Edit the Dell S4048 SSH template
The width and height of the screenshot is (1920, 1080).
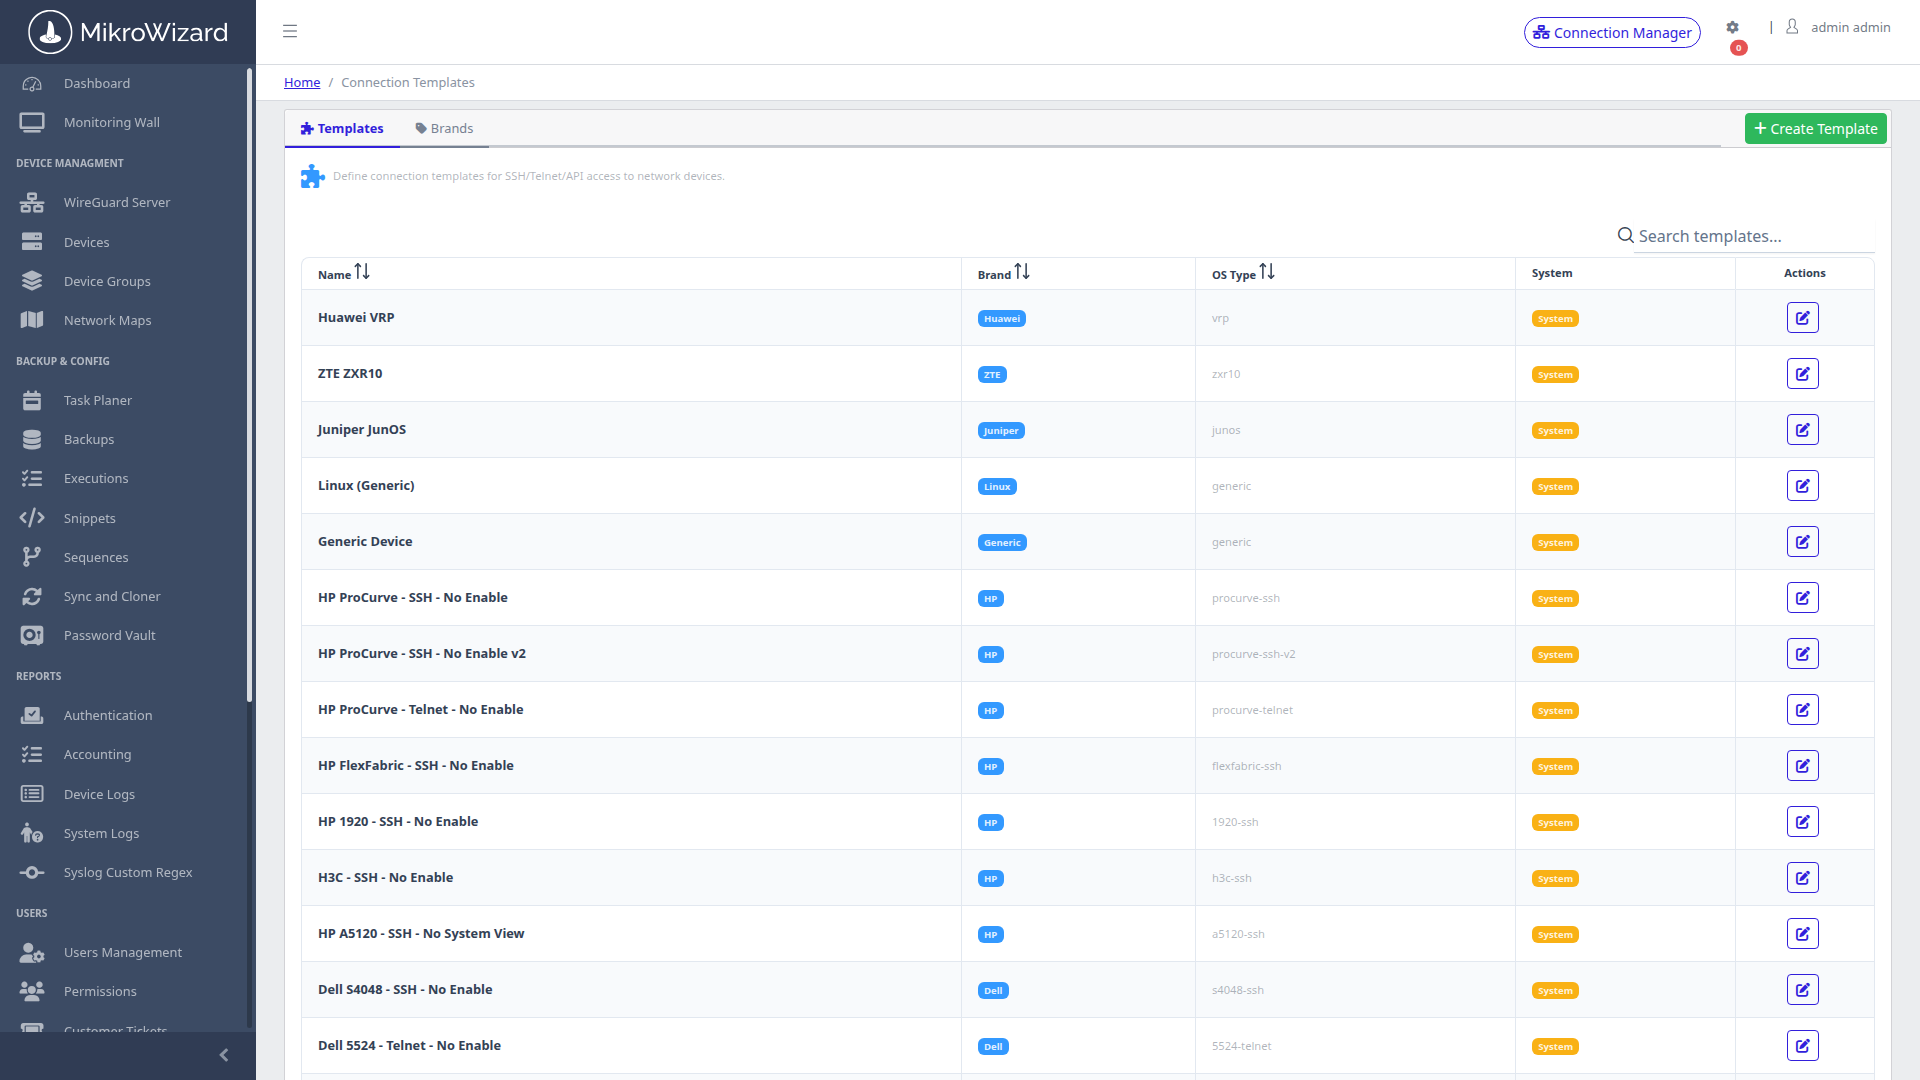pyautogui.click(x=1802, y=990)
